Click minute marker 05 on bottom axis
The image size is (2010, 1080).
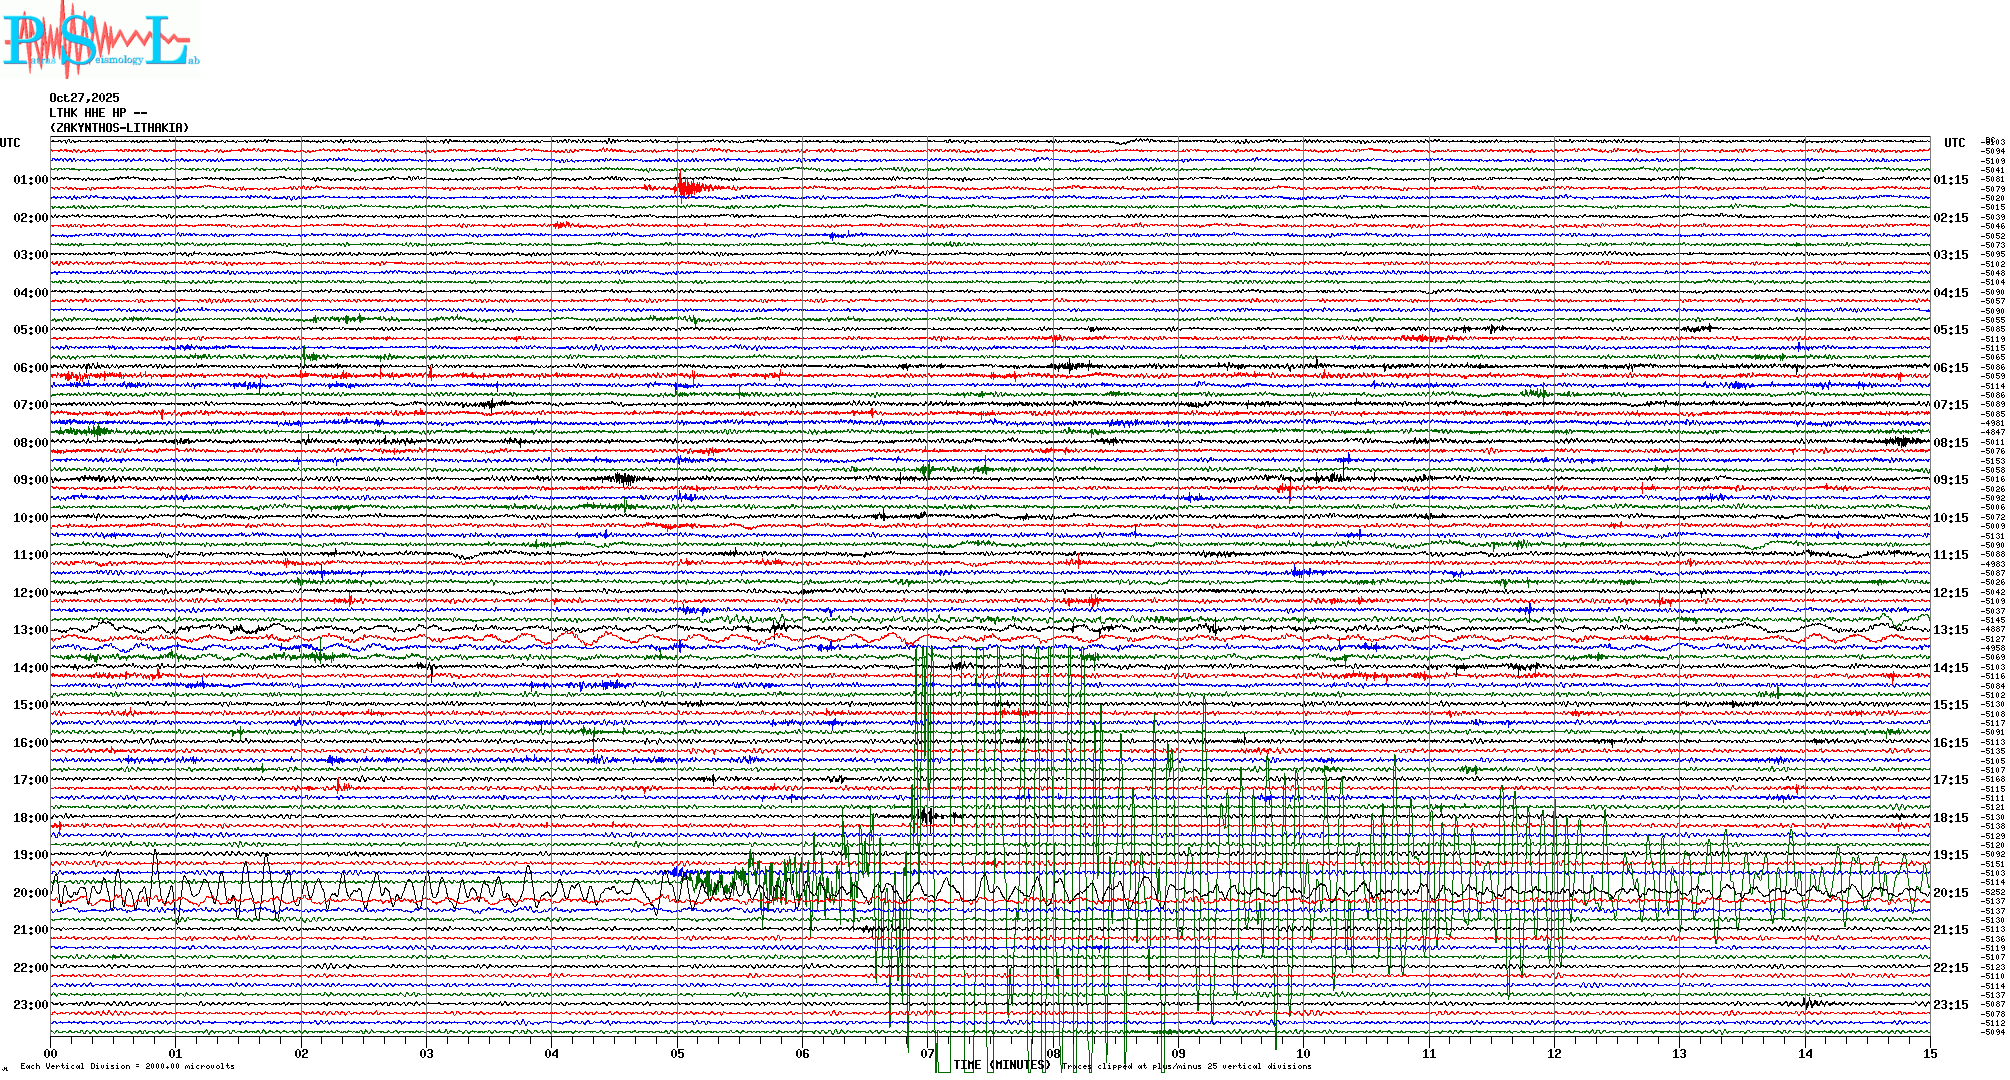pyautogui.click(x=677, y=1053)
